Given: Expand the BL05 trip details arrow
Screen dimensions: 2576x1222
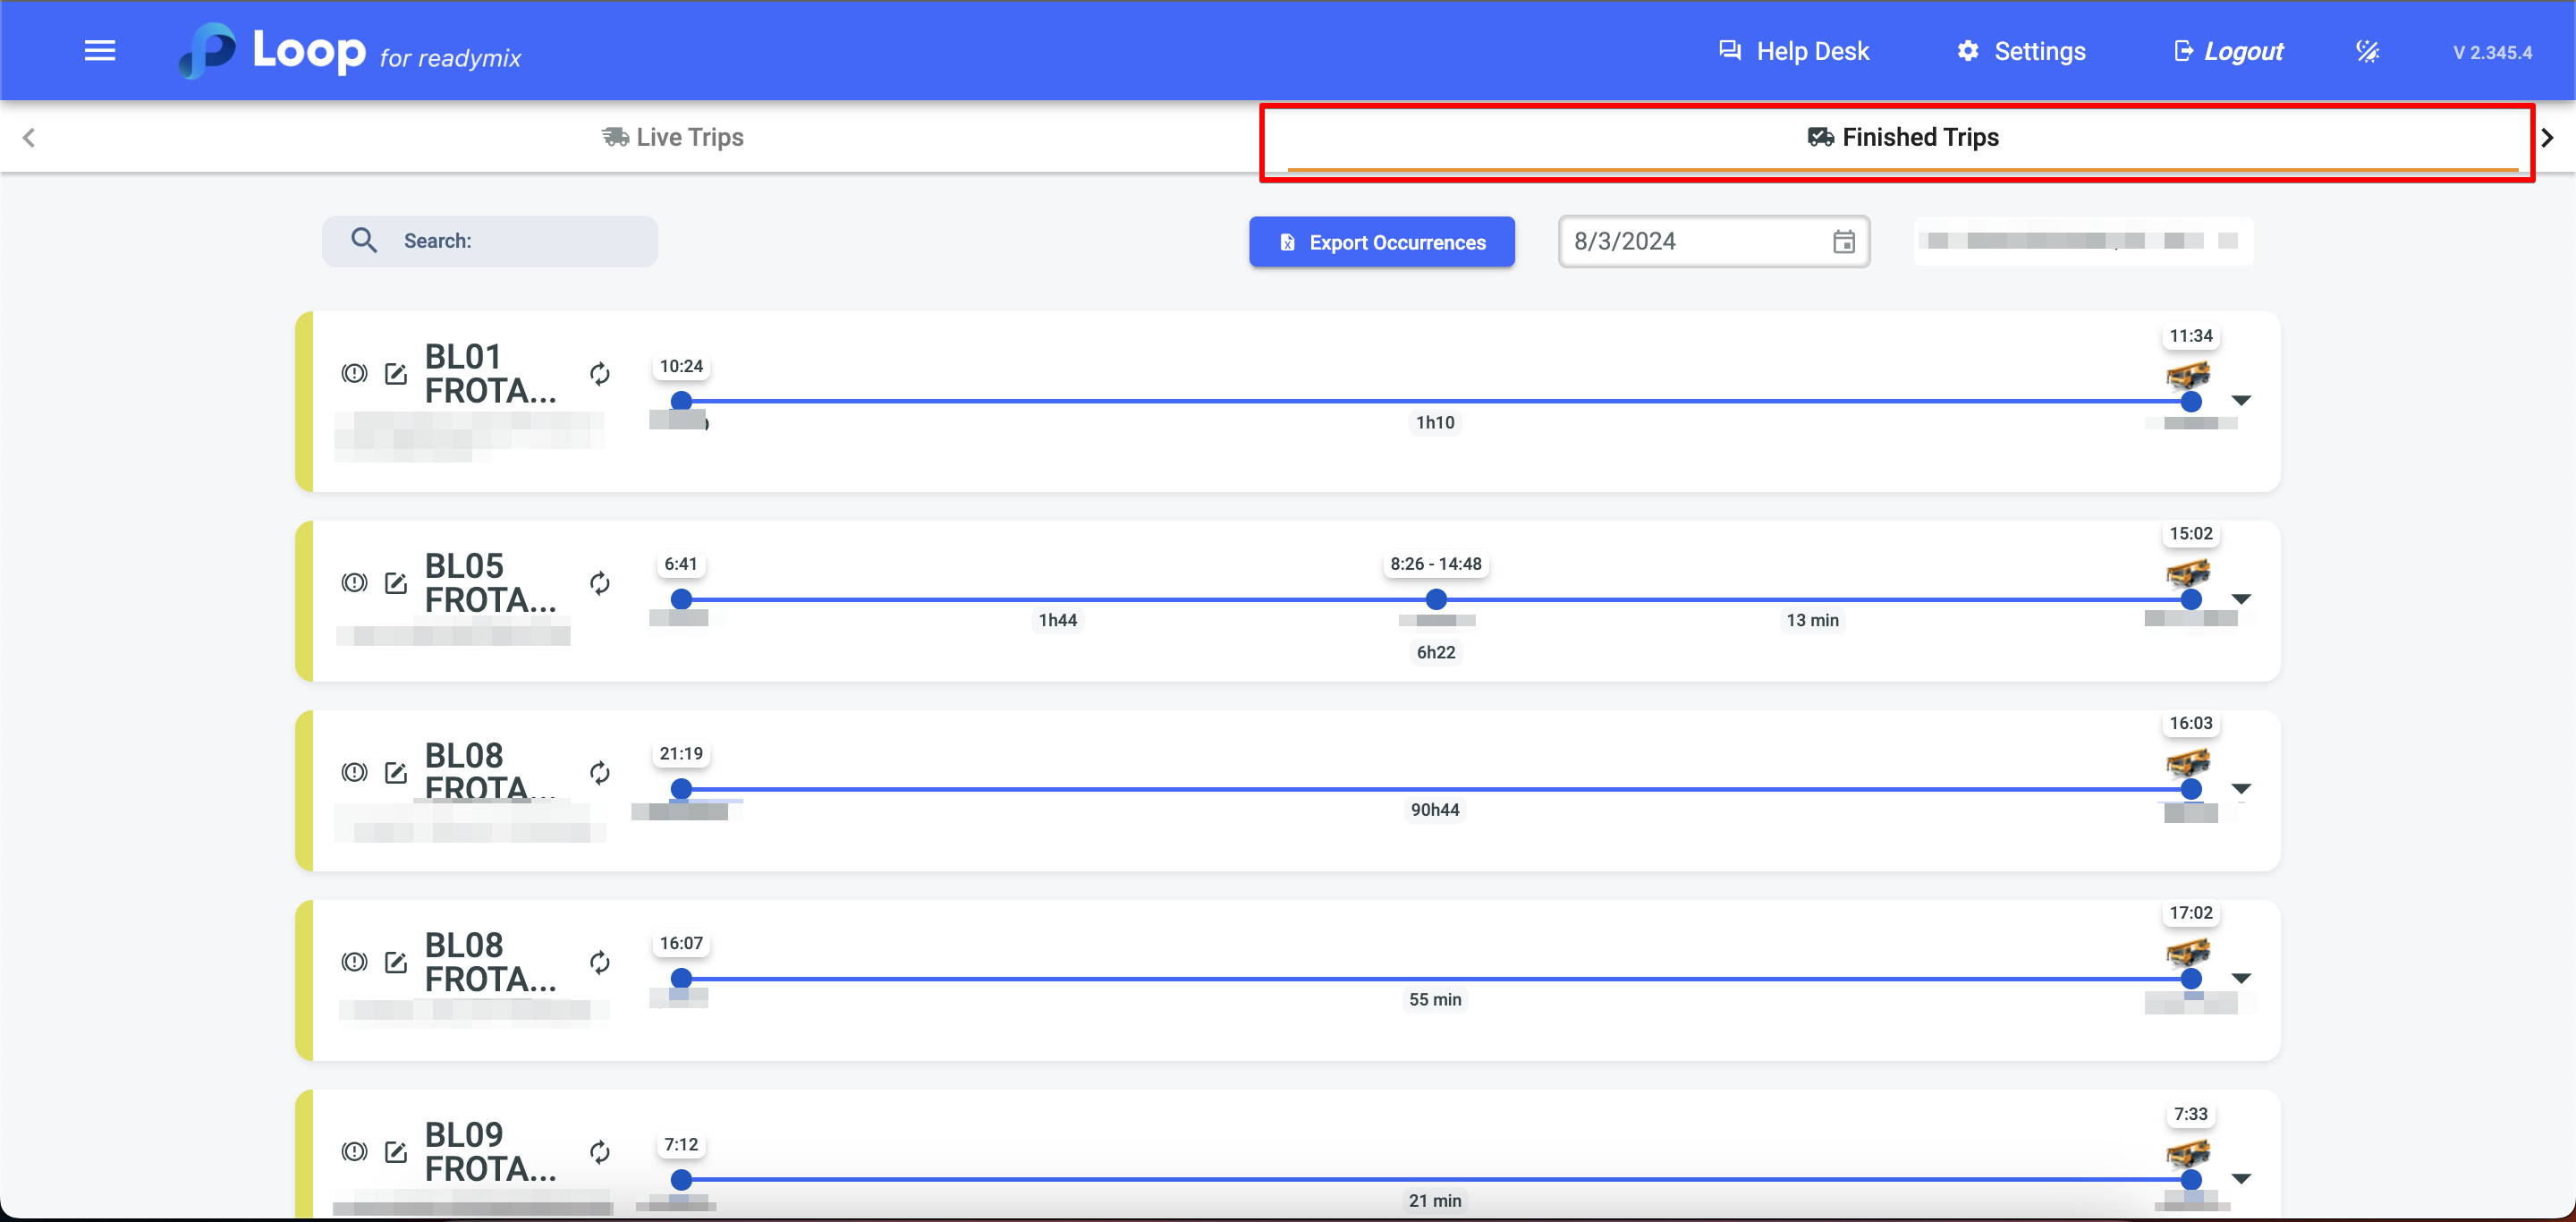Looking at the screenshot, I should 2241,599.
